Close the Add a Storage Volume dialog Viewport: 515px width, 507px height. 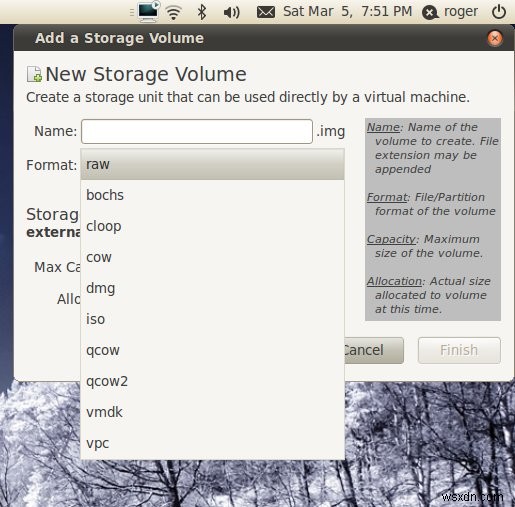click(x=495, y=38)
